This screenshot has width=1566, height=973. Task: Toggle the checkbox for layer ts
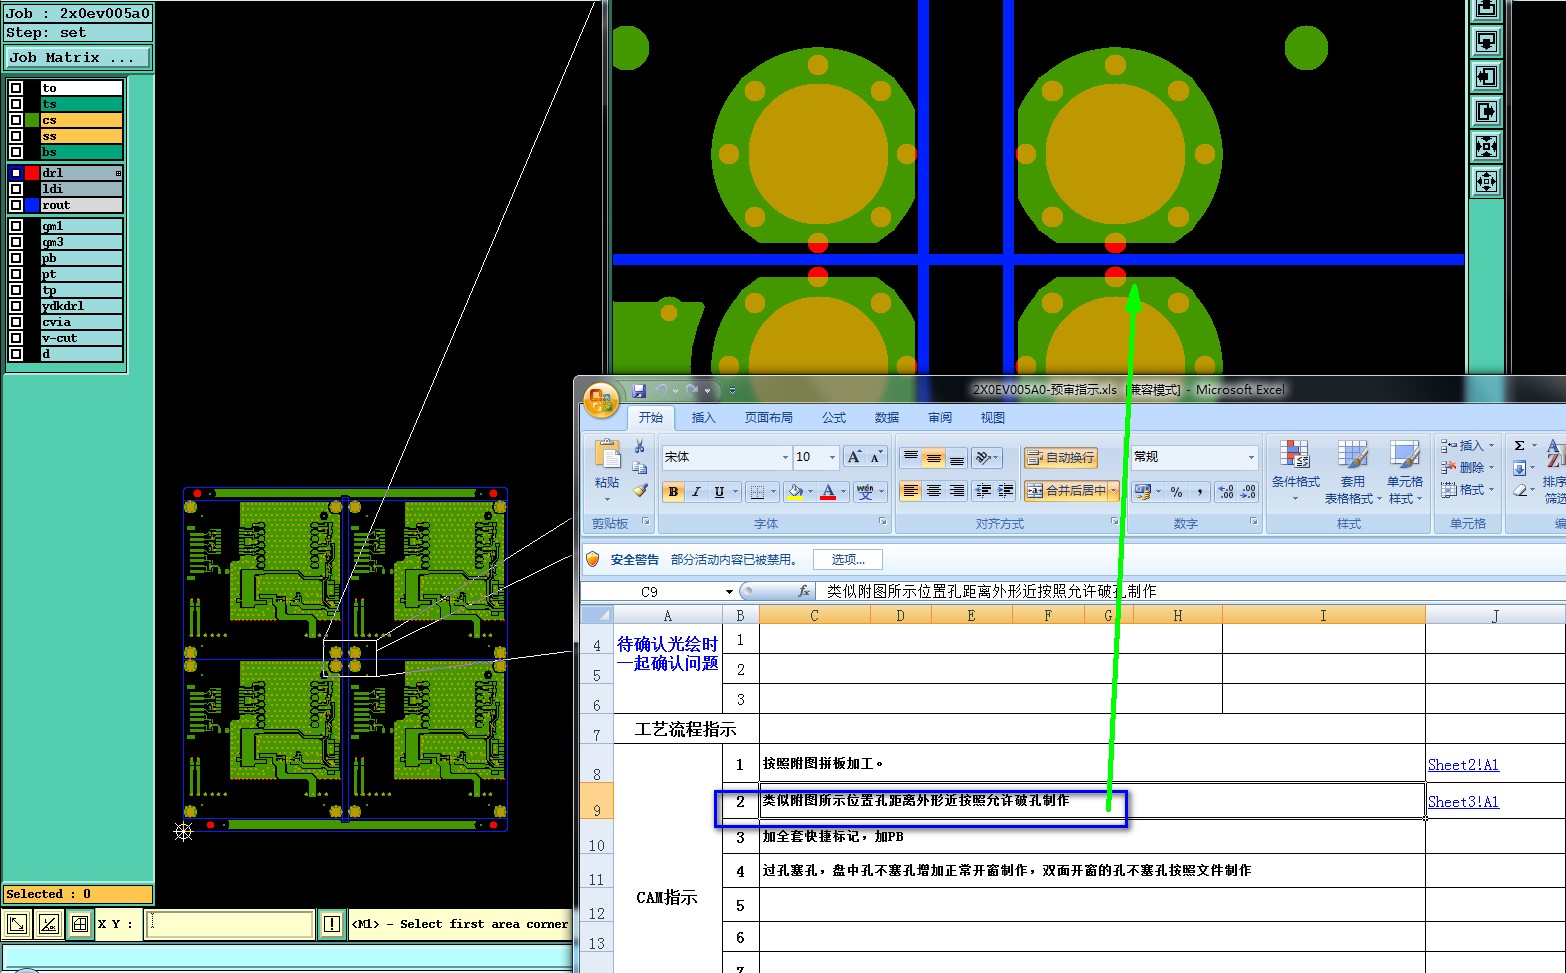[x=15, y=104]
